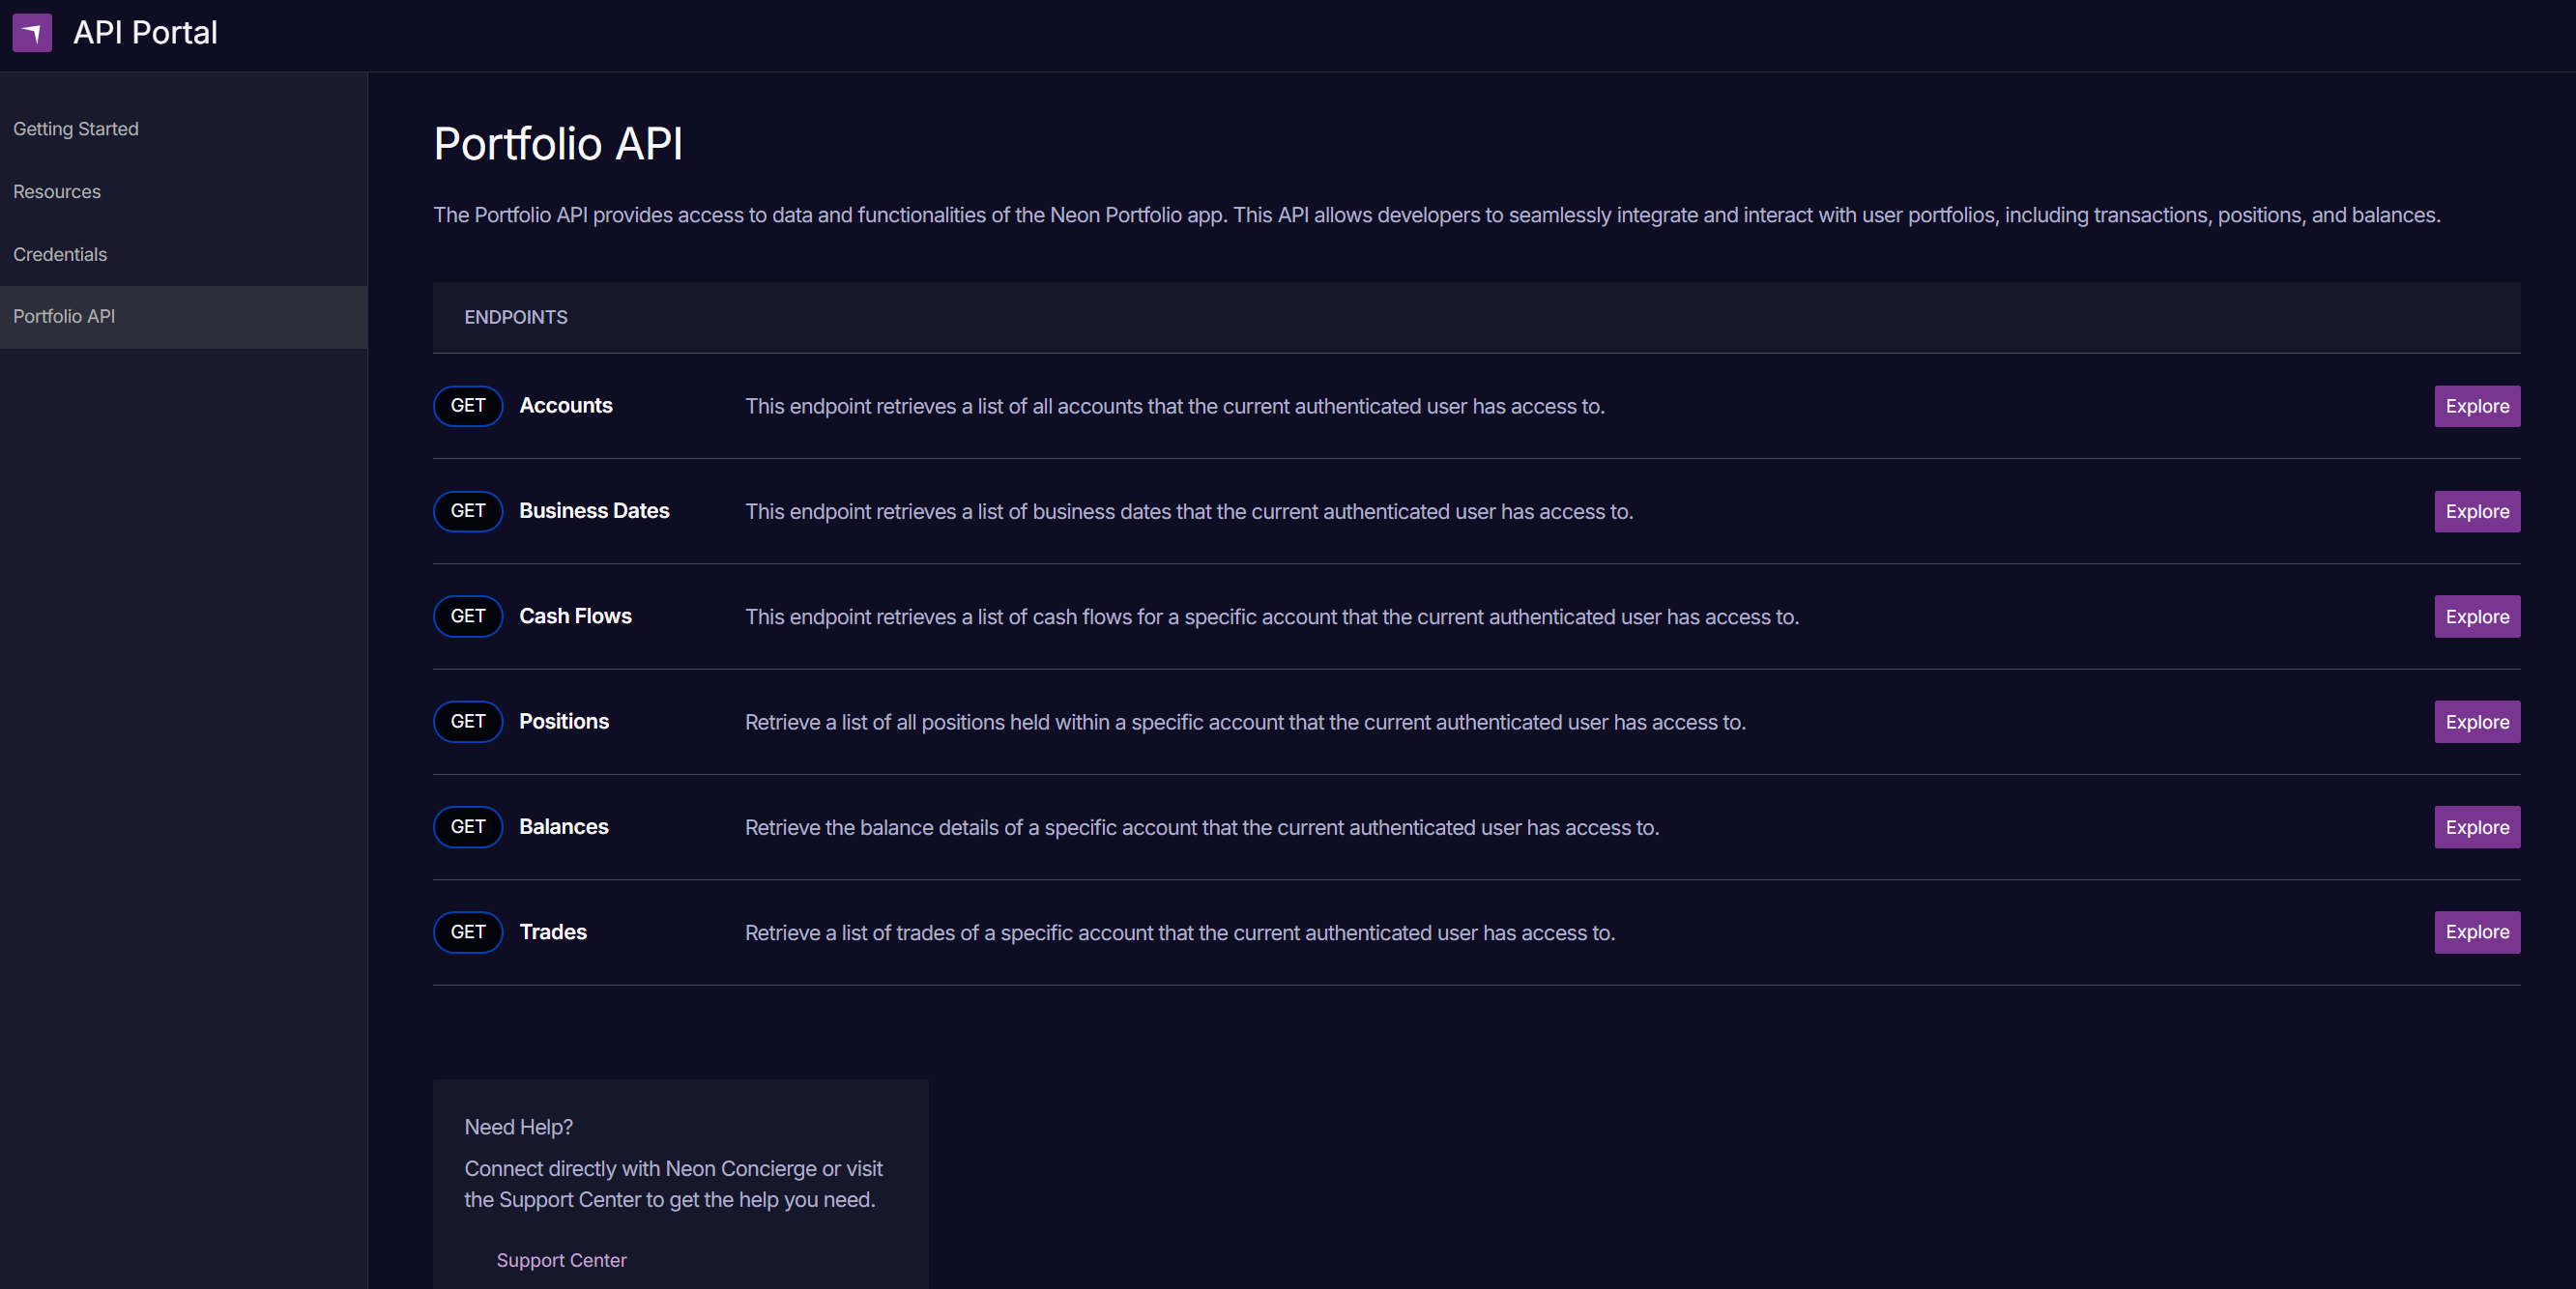
Task: Click the purple API Portal logo icon
Action: [x=32, y=33]
